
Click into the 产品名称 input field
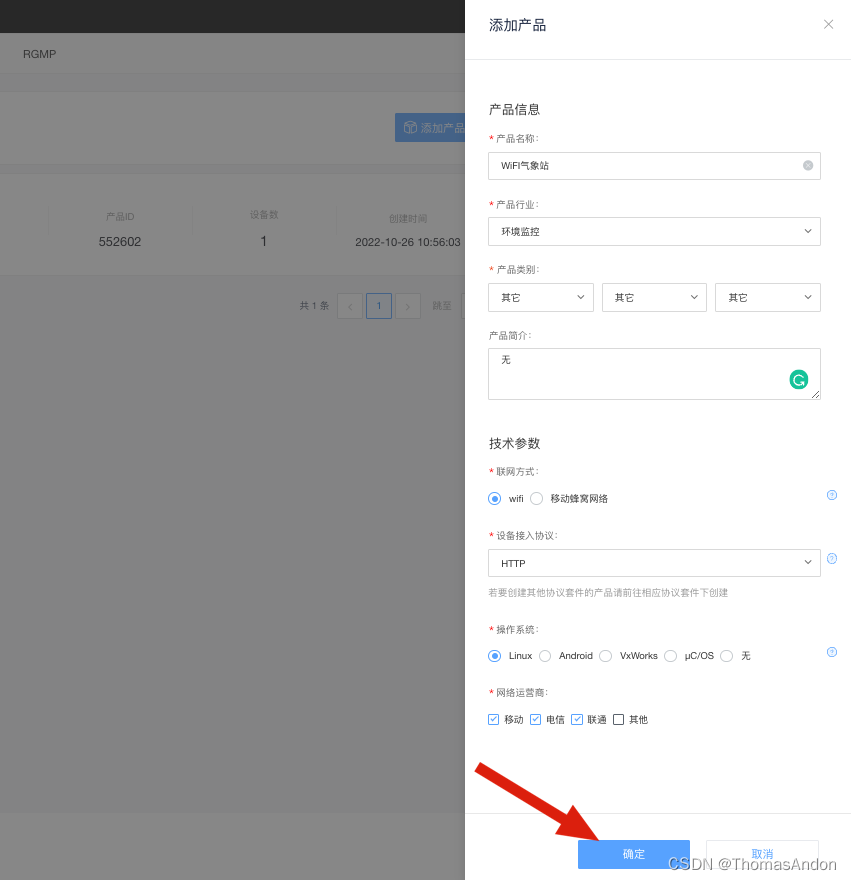point(654,166)
